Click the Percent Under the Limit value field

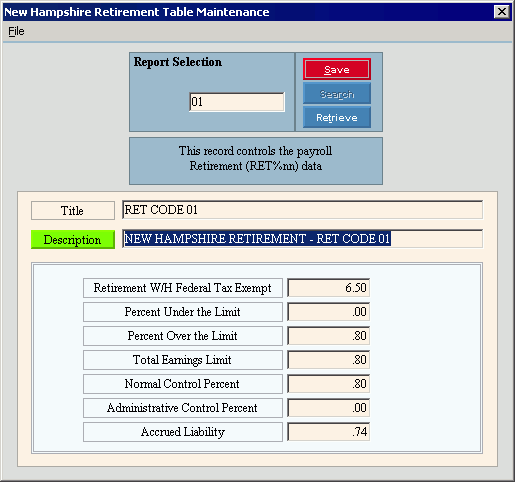click(328, 312)
